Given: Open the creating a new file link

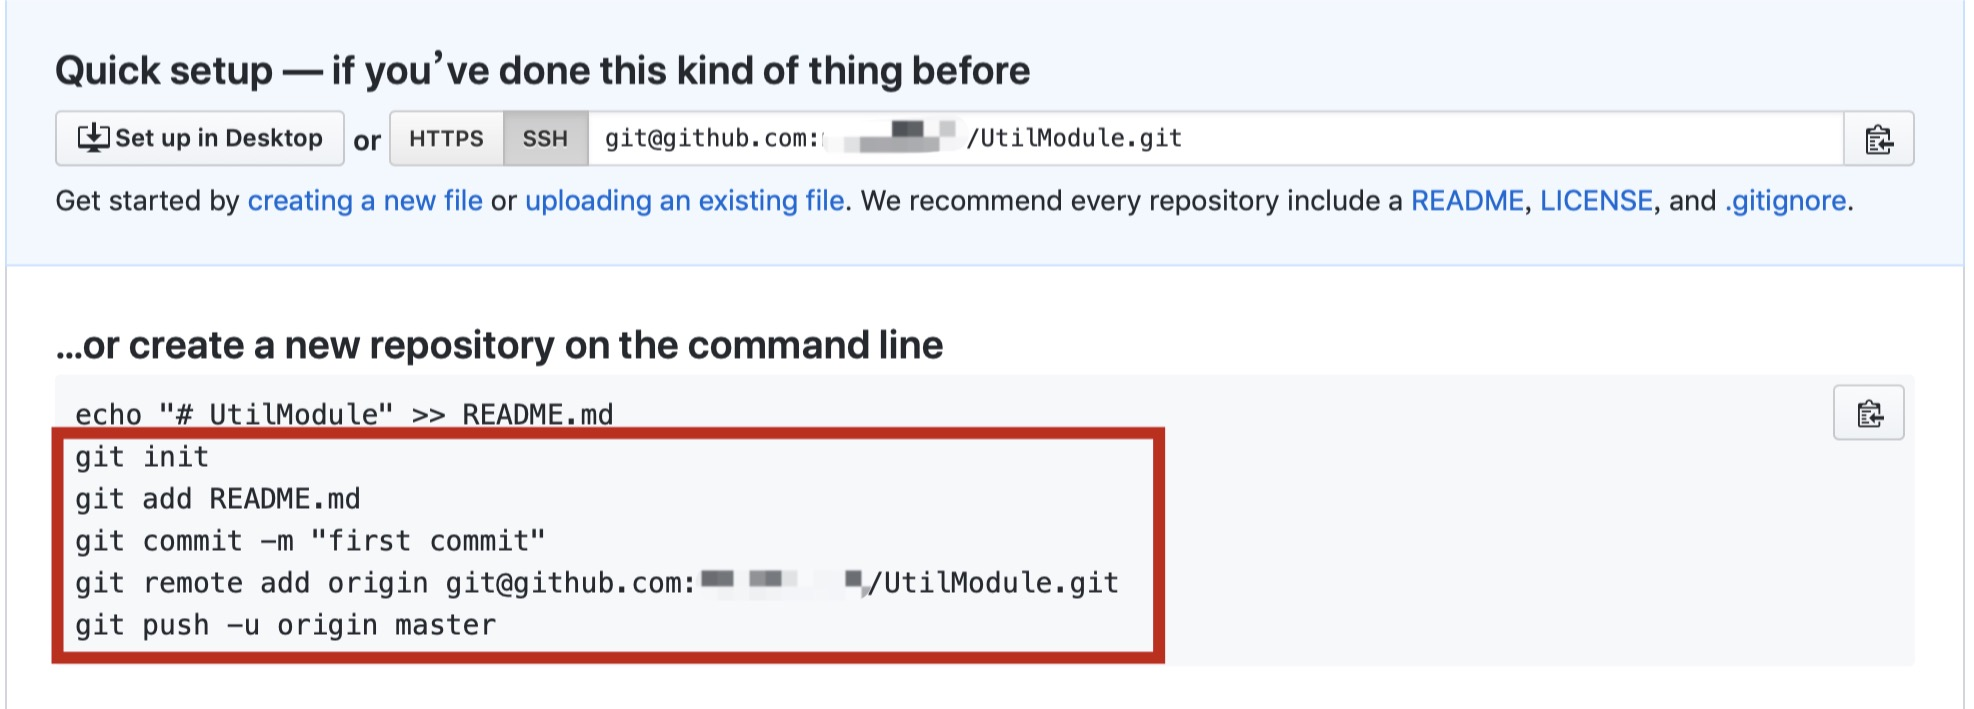Looking at the screenshot, I should click(x=365, y=201).
